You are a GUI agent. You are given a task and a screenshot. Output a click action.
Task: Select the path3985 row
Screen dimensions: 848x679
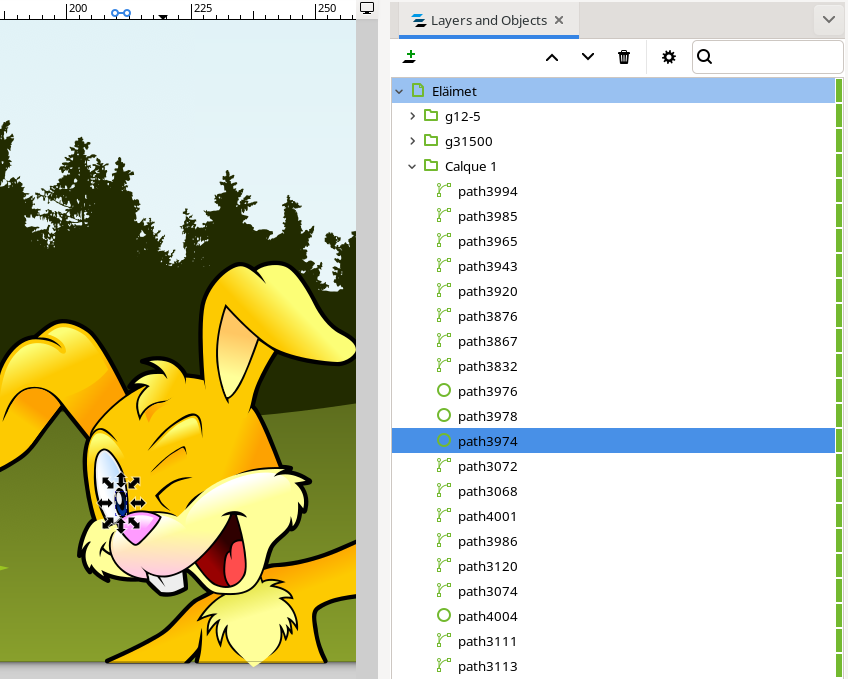pos(613,216)
